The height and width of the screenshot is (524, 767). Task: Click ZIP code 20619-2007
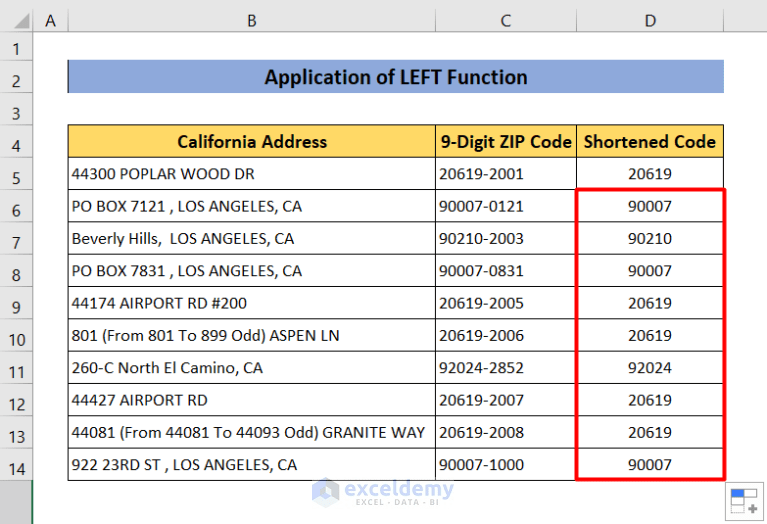coord(506,400)
